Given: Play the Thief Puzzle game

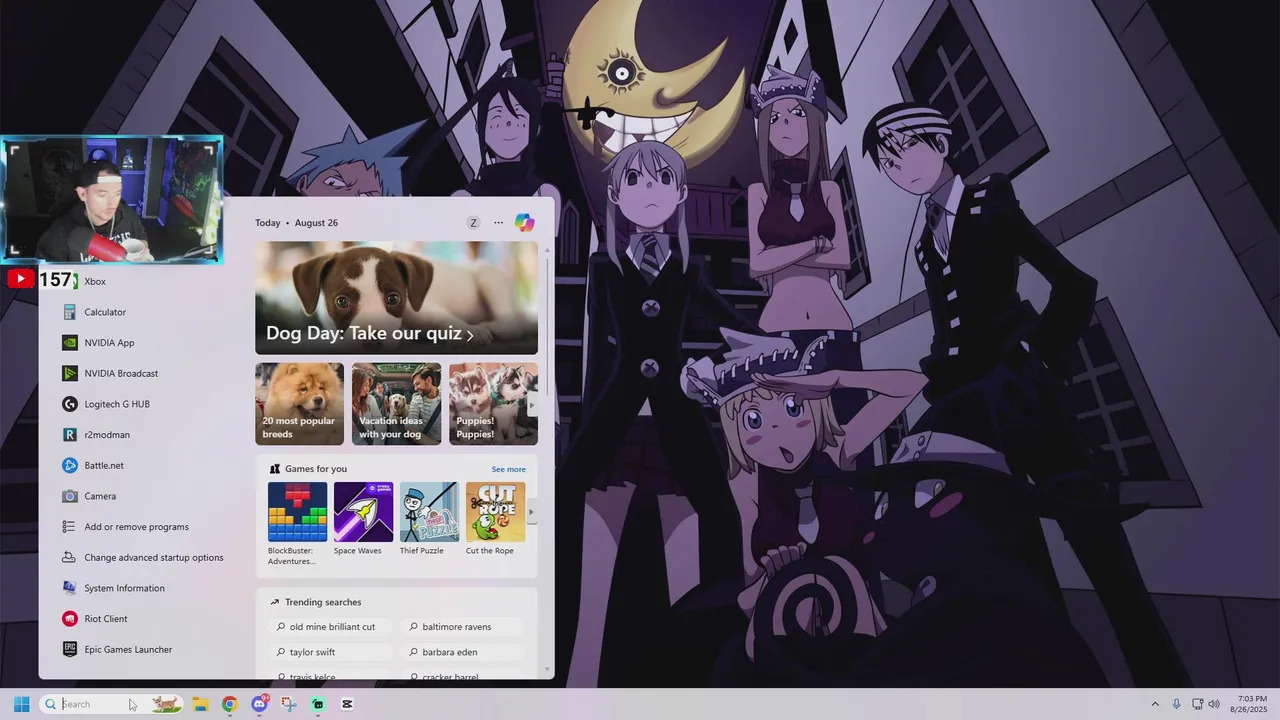Looking at the screenshot, I should (x=429, y=519).
